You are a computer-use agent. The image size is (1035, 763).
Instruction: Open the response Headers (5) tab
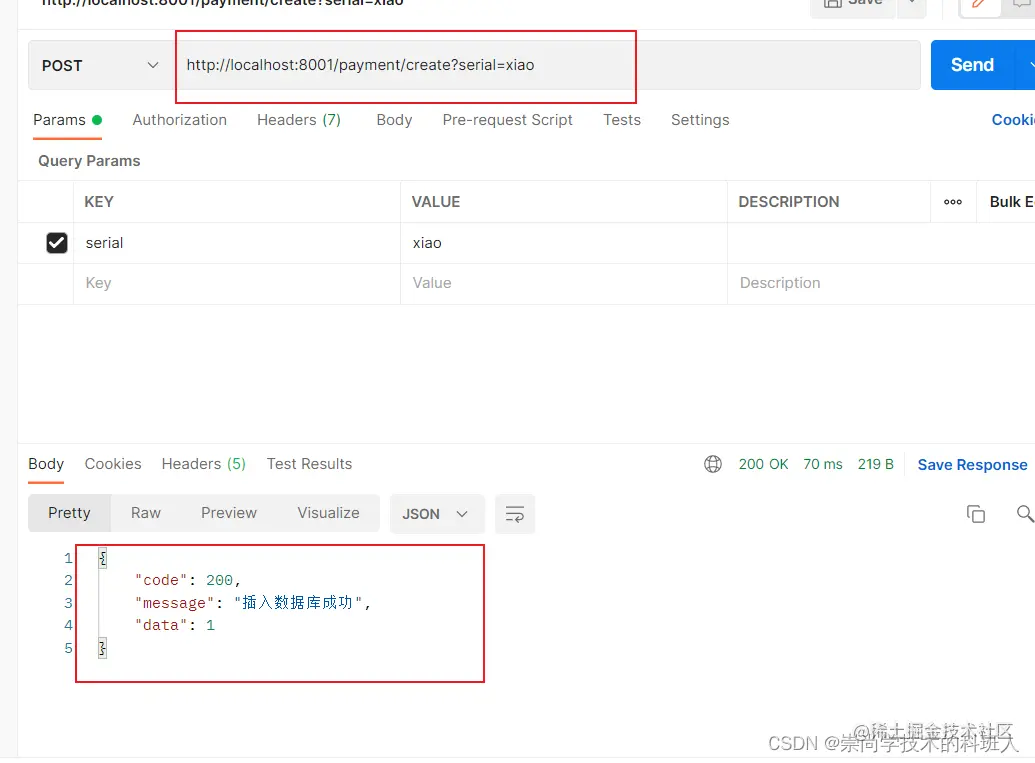(203, 464)
